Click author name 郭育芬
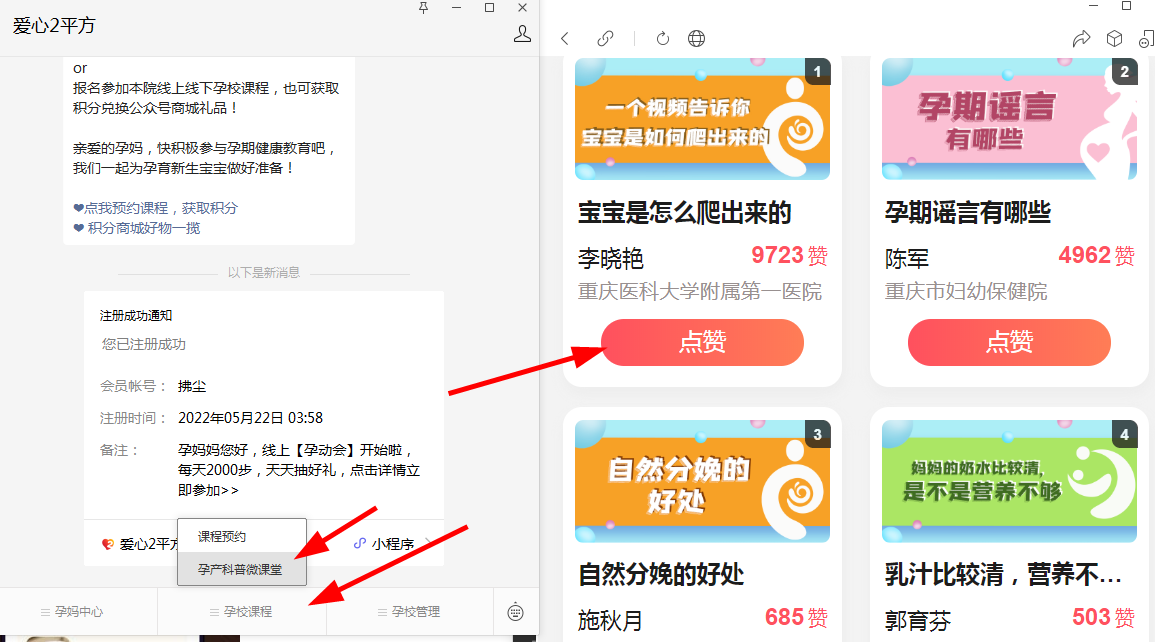1155x642 pixels. pos(918,621)
